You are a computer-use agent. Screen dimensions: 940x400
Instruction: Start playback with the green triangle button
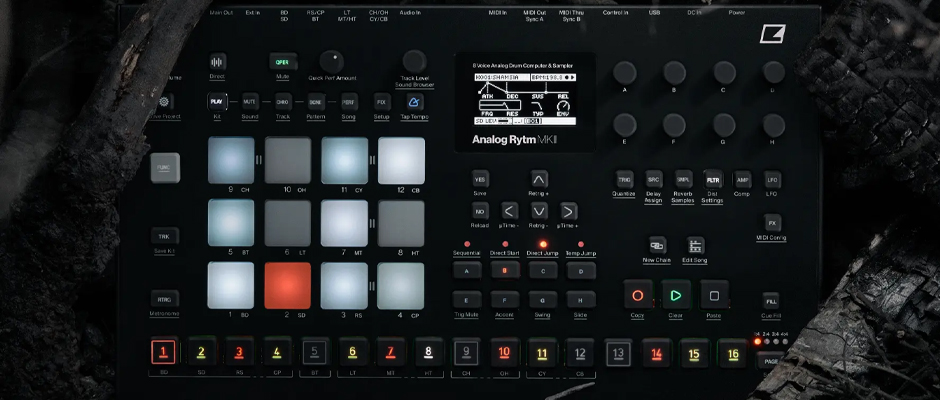676,295
